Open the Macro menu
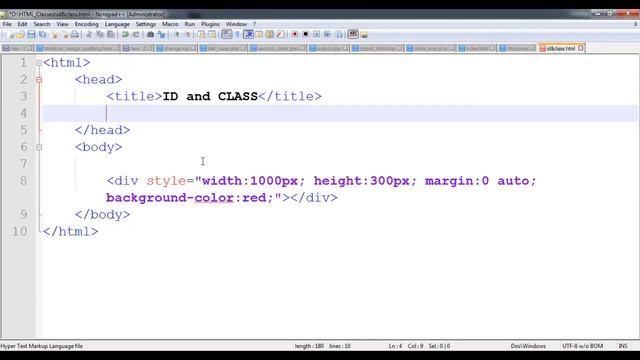Viewport: 640px width, 360px height. 170,24
